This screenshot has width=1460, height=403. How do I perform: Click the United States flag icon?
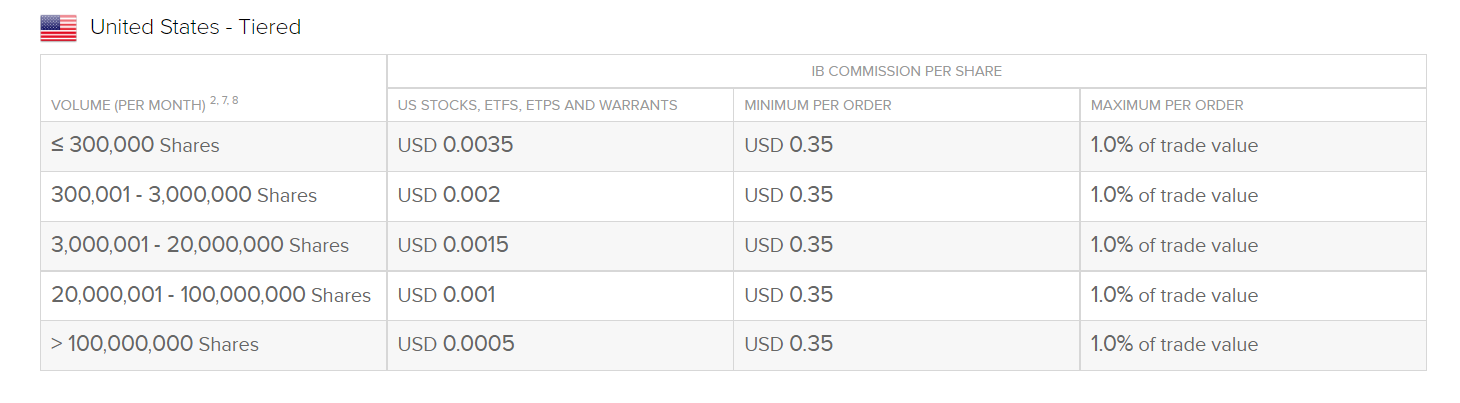[x=58, y=28]
